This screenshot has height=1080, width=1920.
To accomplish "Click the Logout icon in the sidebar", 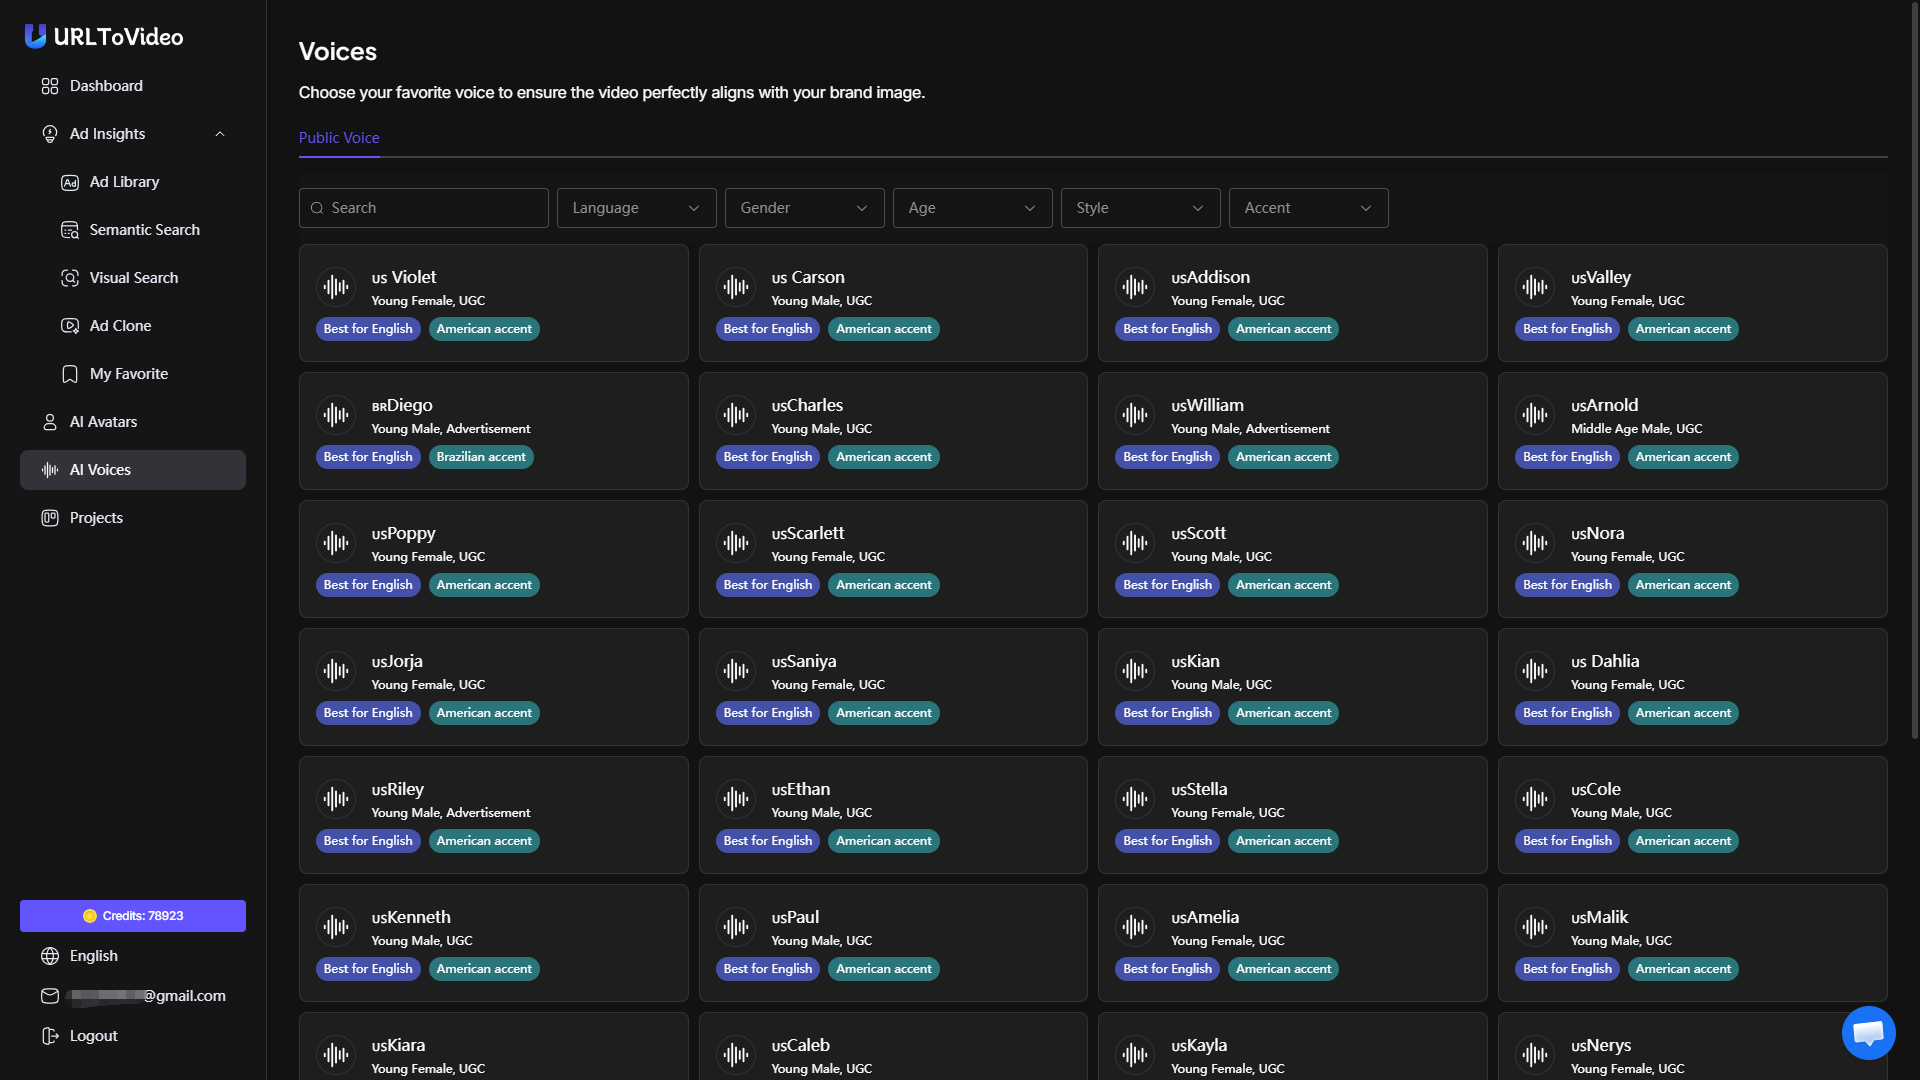I will pos(50,1036).
